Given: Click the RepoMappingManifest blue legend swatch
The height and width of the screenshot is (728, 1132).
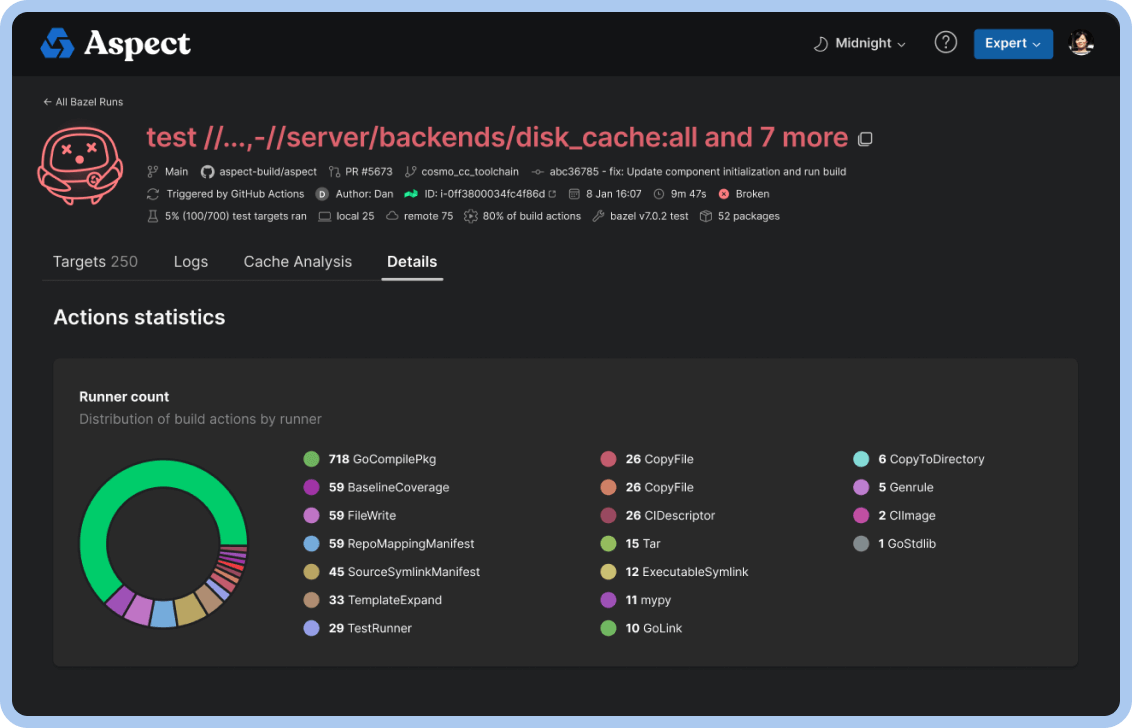Looking at the screenshot, I should pyautogui.click(x=311, y=544).
